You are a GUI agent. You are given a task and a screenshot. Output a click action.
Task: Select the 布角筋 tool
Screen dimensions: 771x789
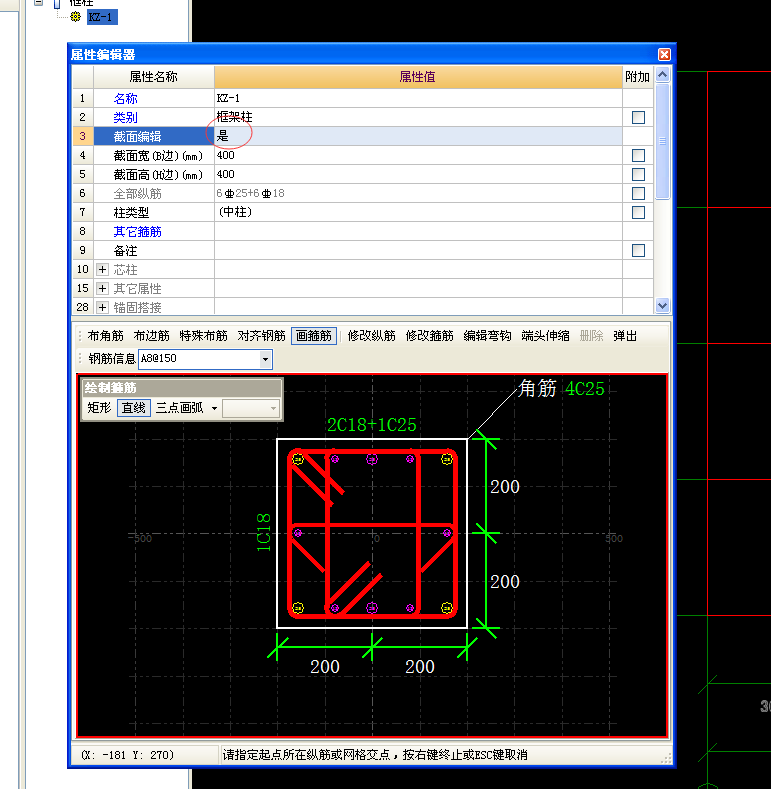(x=105, y=336)
